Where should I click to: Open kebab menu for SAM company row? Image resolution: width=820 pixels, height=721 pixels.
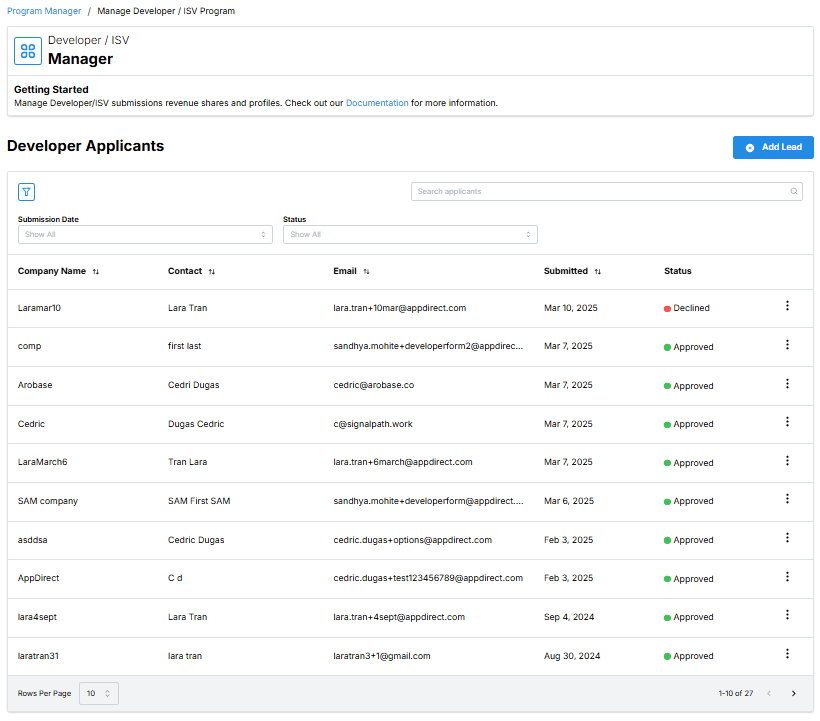[787, 499]
